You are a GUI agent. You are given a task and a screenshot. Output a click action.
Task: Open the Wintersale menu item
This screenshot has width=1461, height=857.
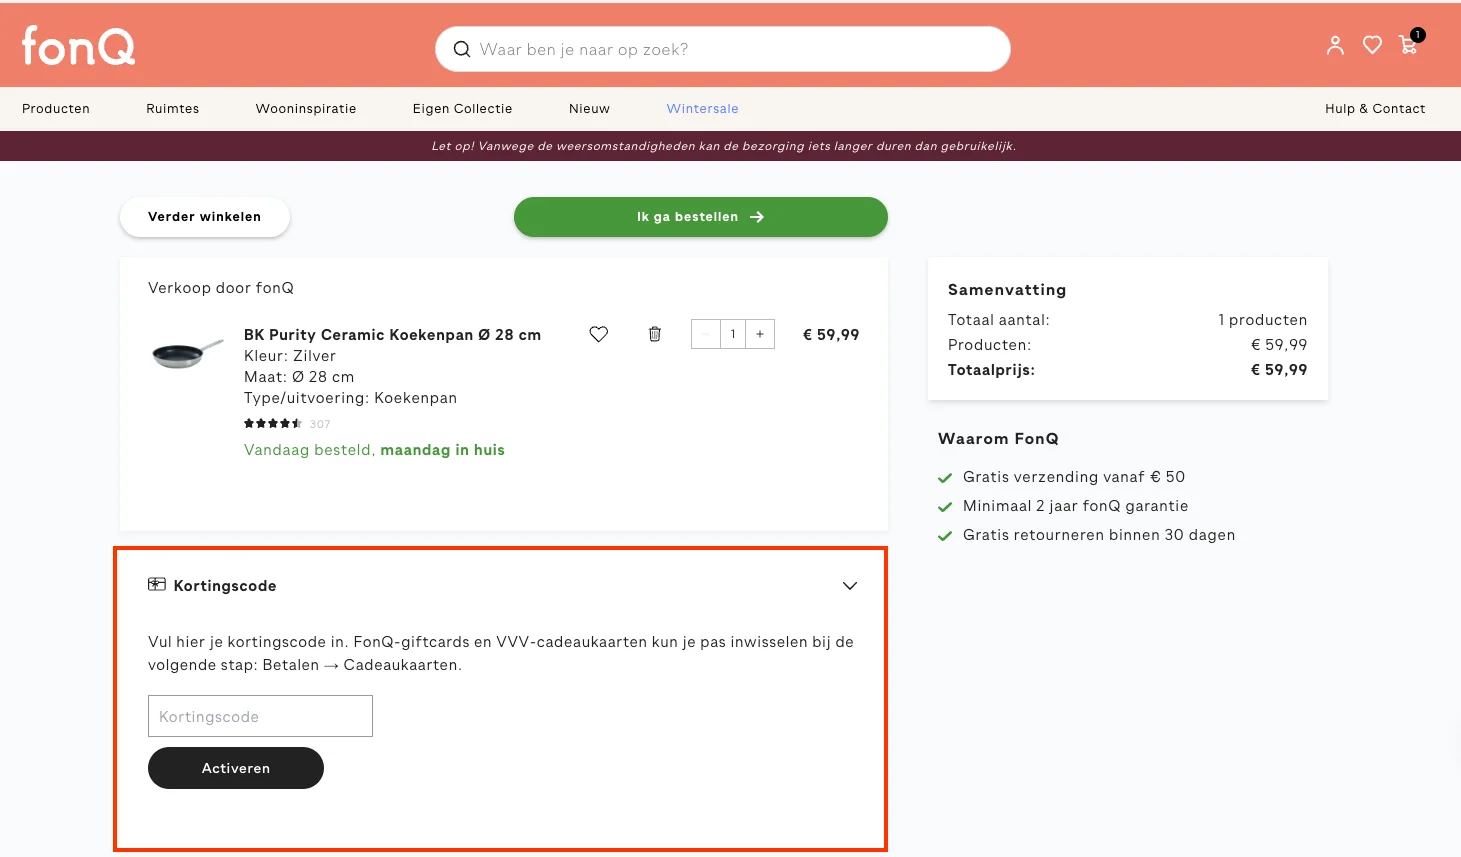(x=702, y=109)
